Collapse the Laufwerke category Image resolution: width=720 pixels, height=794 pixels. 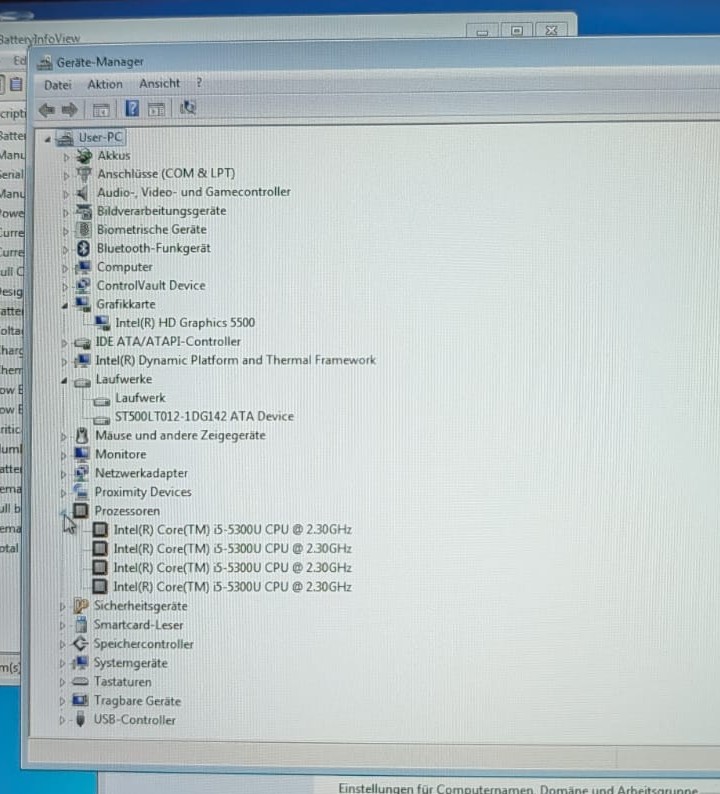64,380
